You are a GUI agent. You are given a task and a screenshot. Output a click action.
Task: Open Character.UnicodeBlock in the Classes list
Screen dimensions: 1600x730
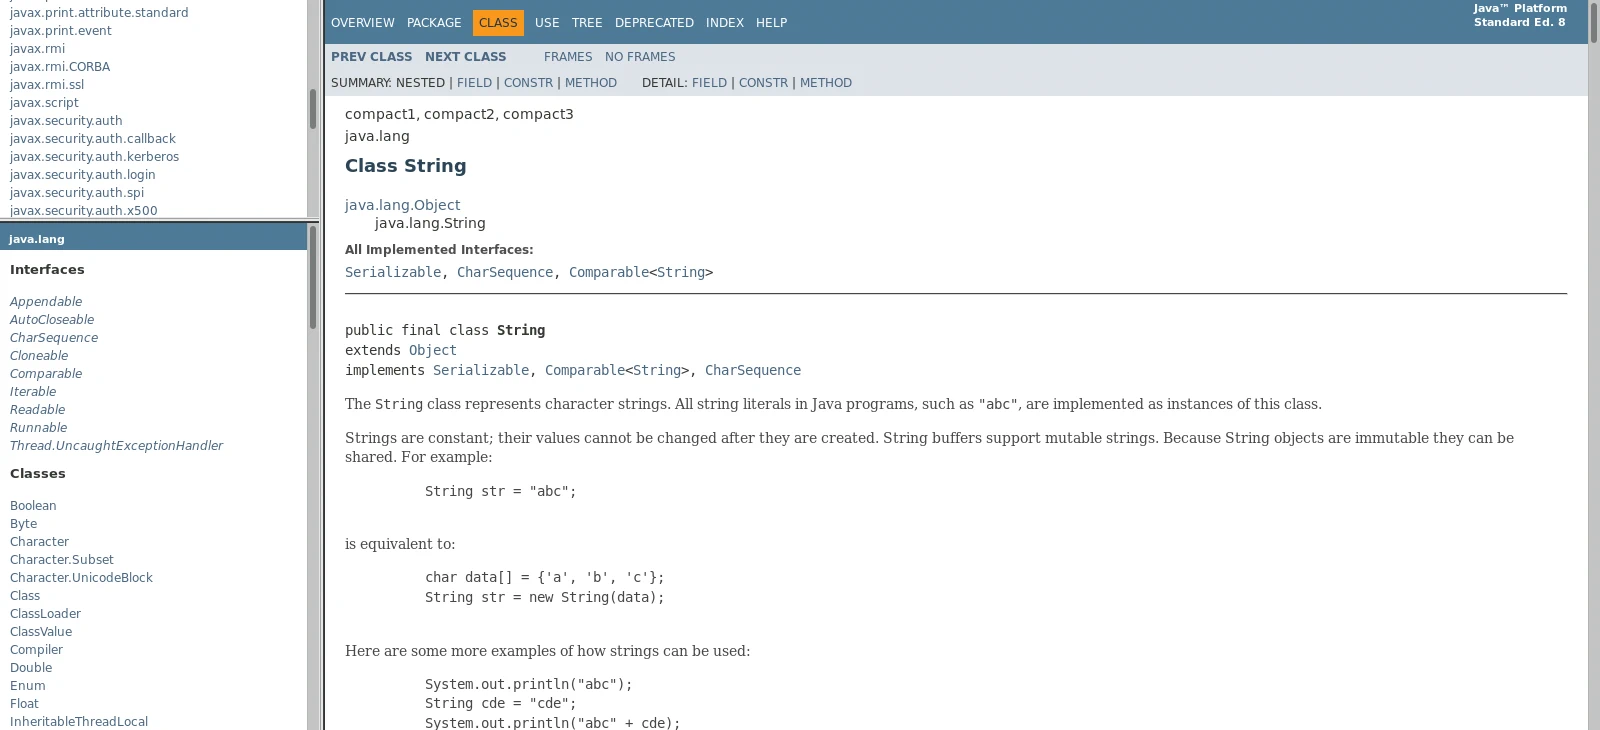click(x=81, y=578)
